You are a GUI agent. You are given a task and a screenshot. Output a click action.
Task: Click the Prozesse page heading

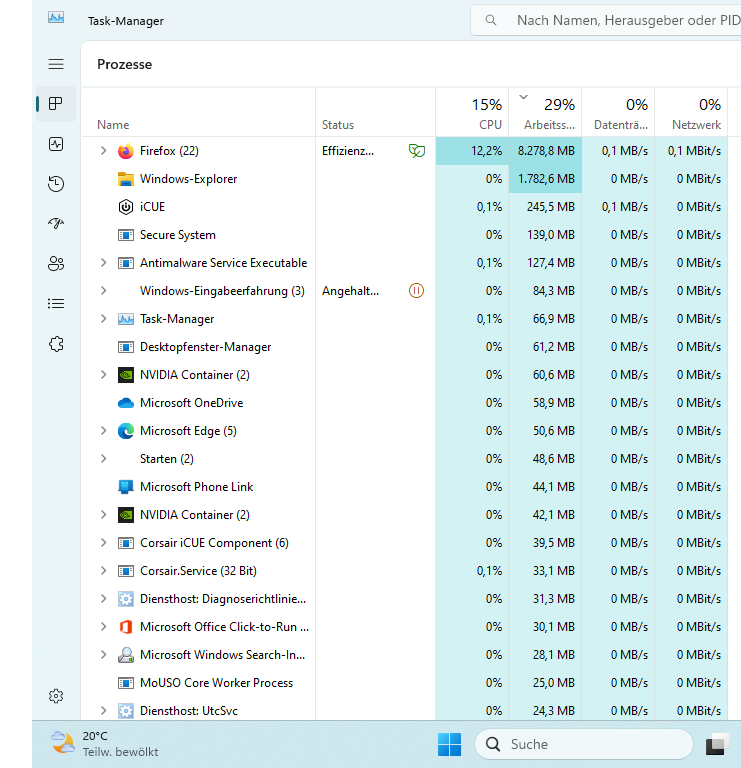124,64
